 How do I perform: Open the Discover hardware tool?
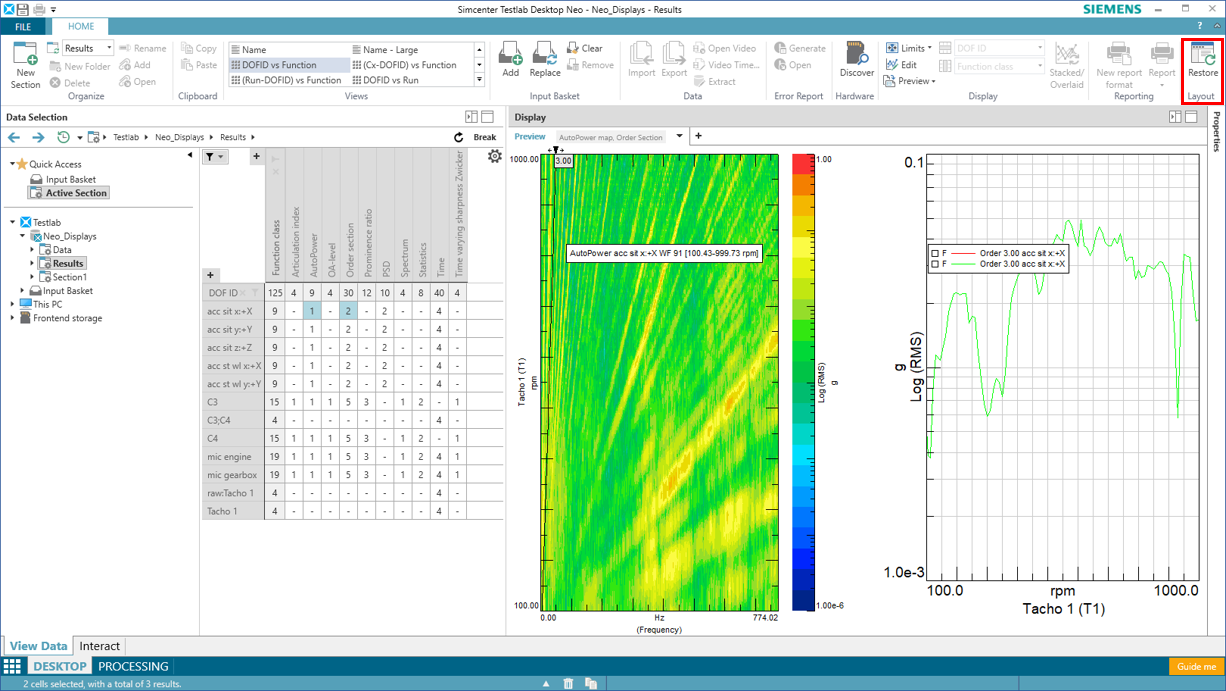(856, 60)
